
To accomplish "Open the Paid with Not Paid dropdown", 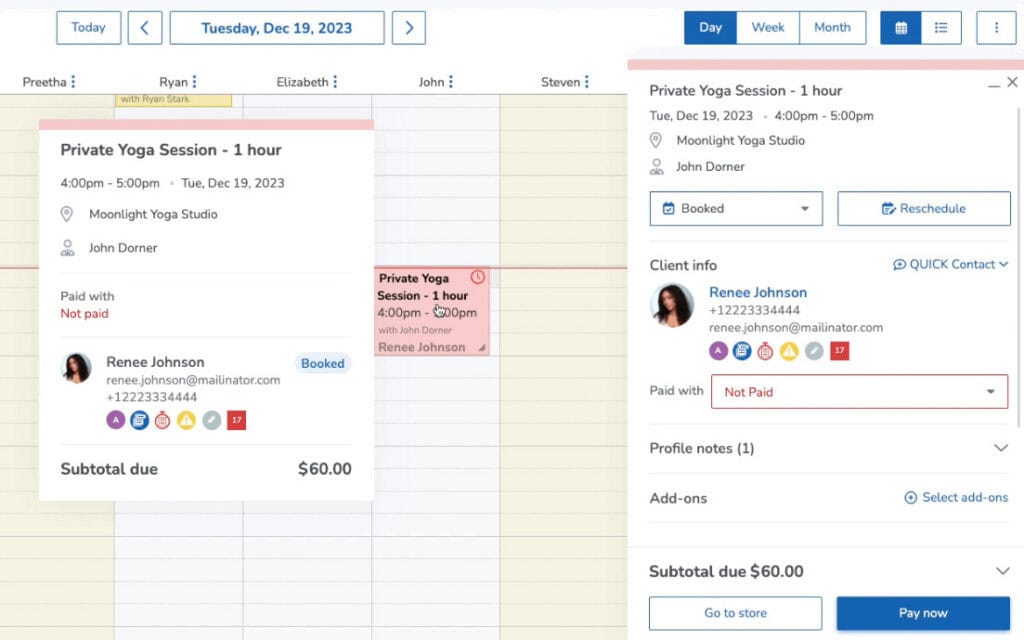I will 859,392.
